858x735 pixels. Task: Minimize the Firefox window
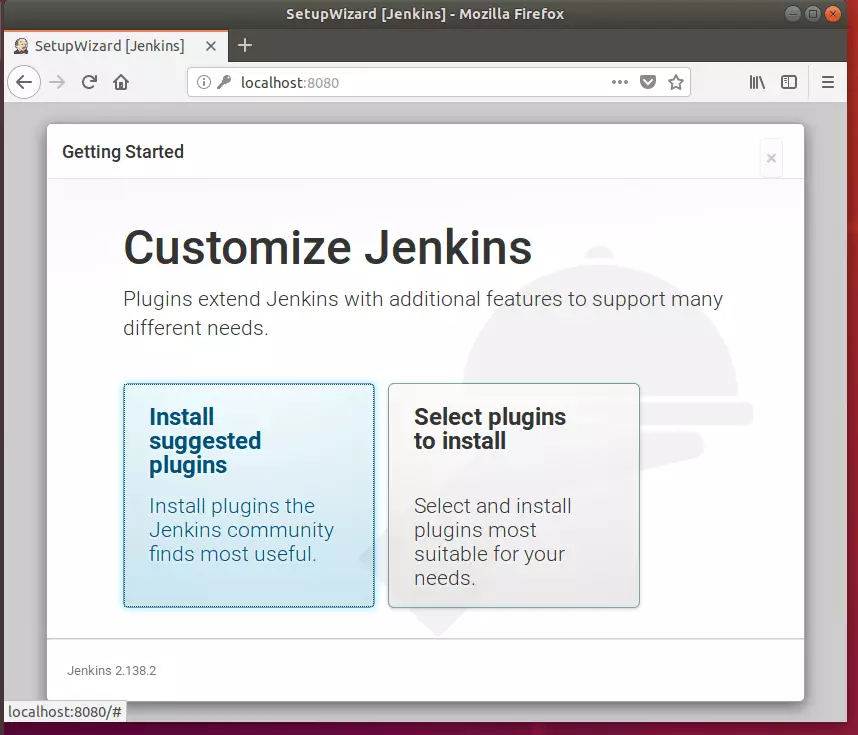click(793, 14)
